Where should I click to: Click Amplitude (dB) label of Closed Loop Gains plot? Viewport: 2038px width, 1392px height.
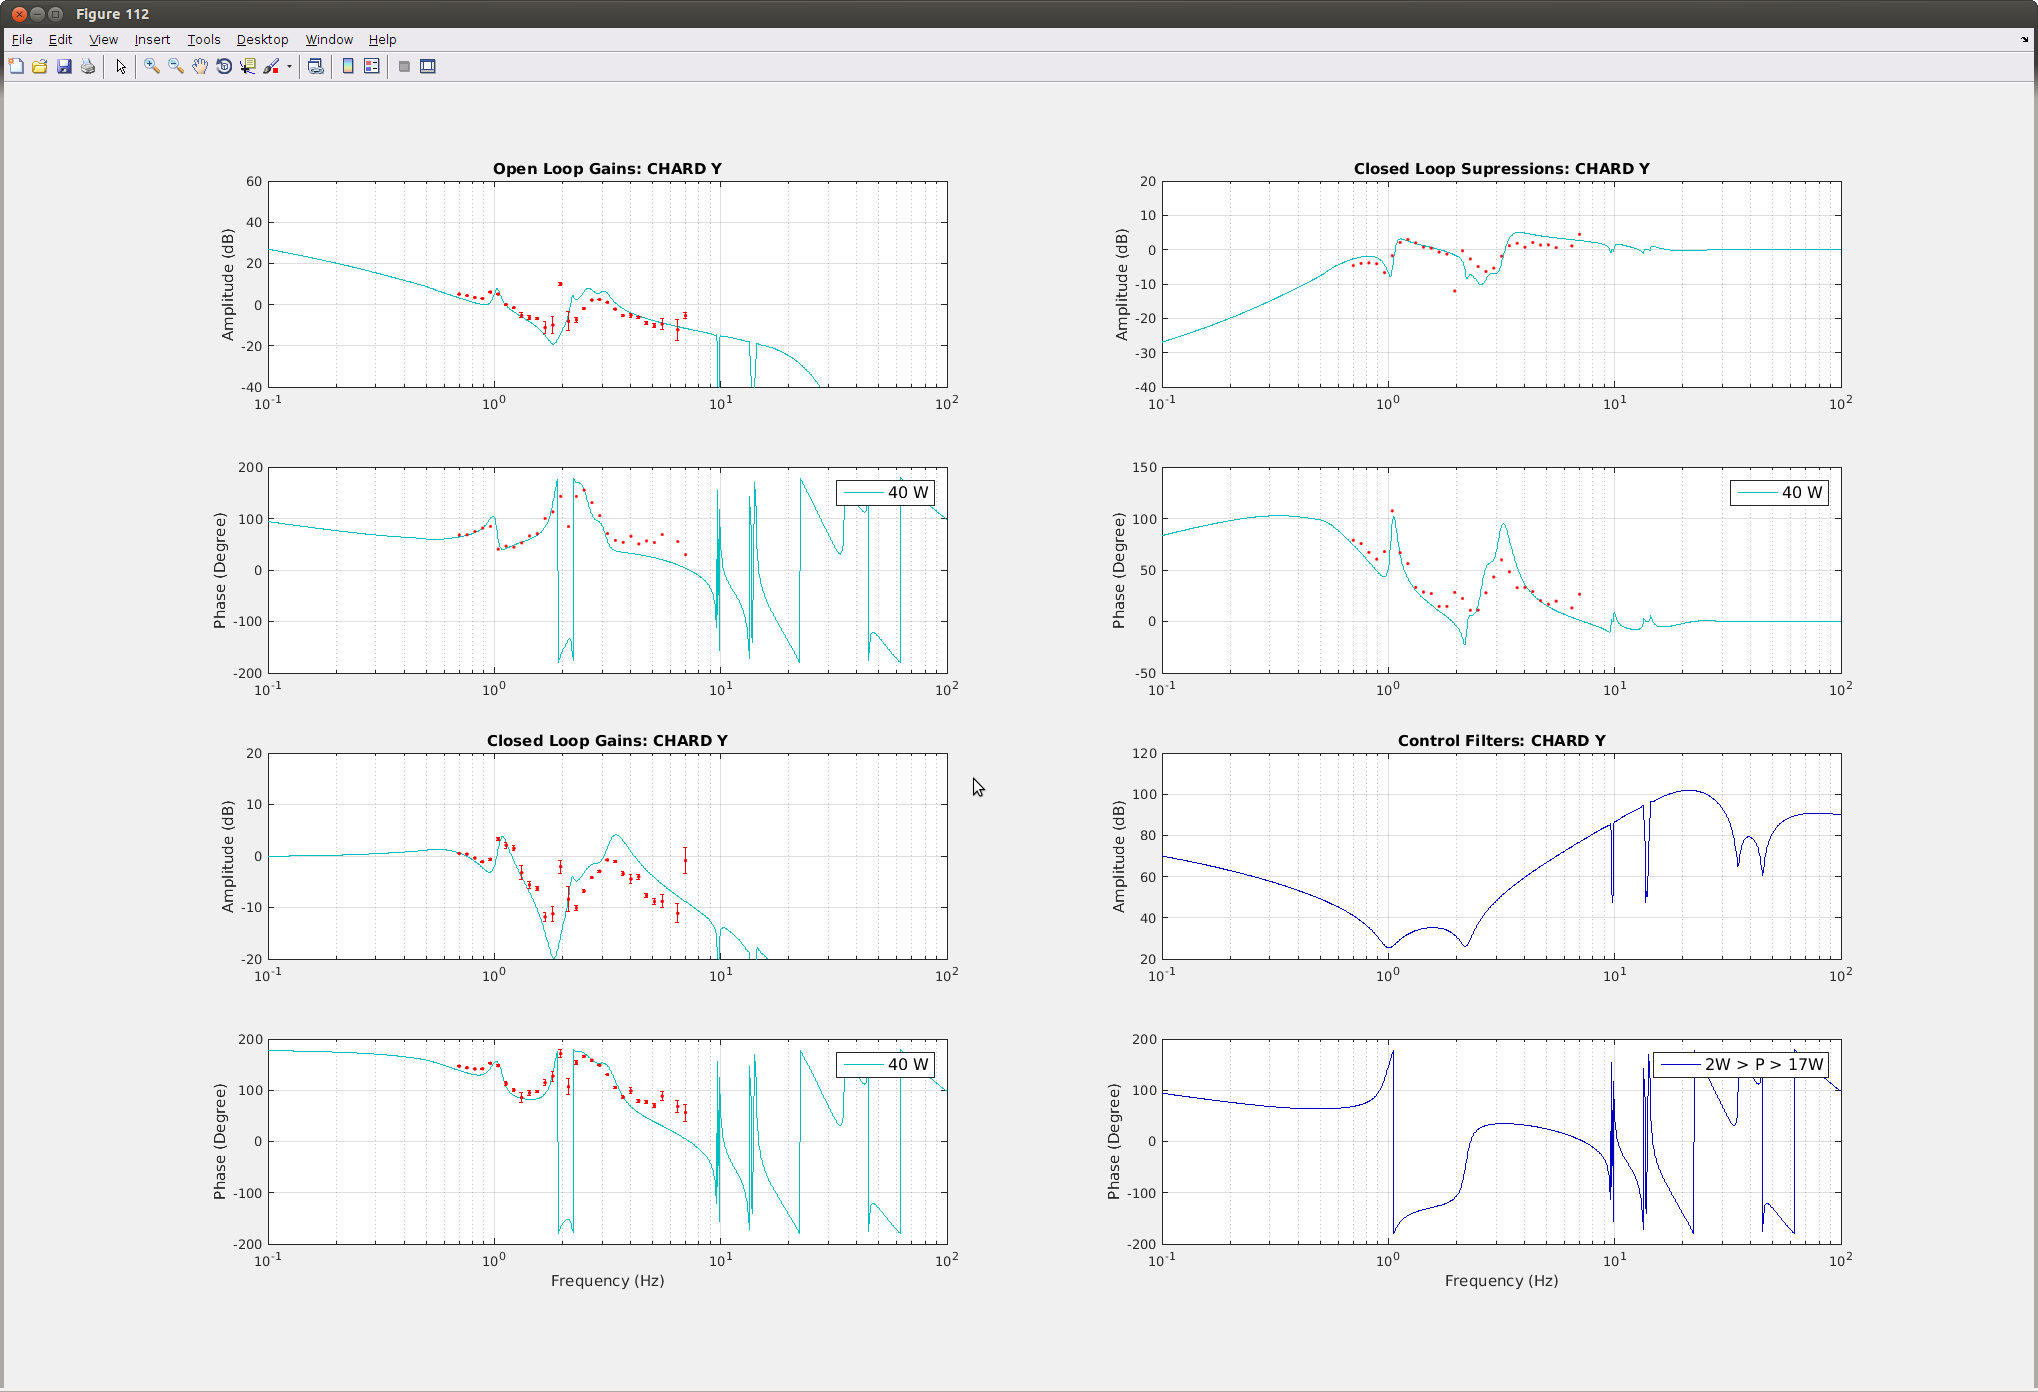(228, 857)
